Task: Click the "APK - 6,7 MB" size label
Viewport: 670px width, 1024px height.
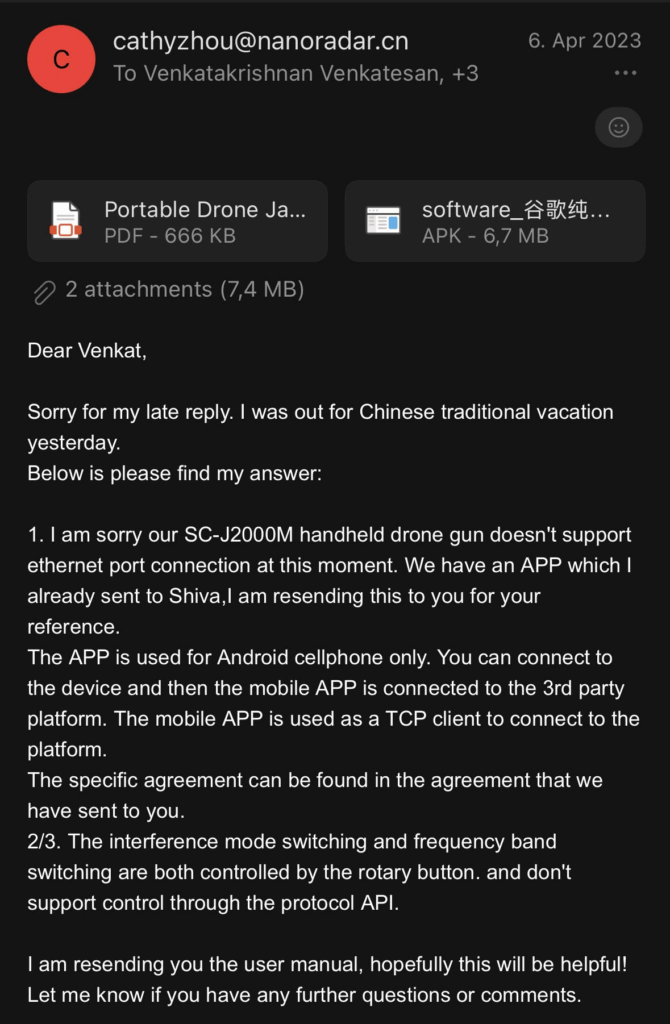Action: tap(485, 236)
